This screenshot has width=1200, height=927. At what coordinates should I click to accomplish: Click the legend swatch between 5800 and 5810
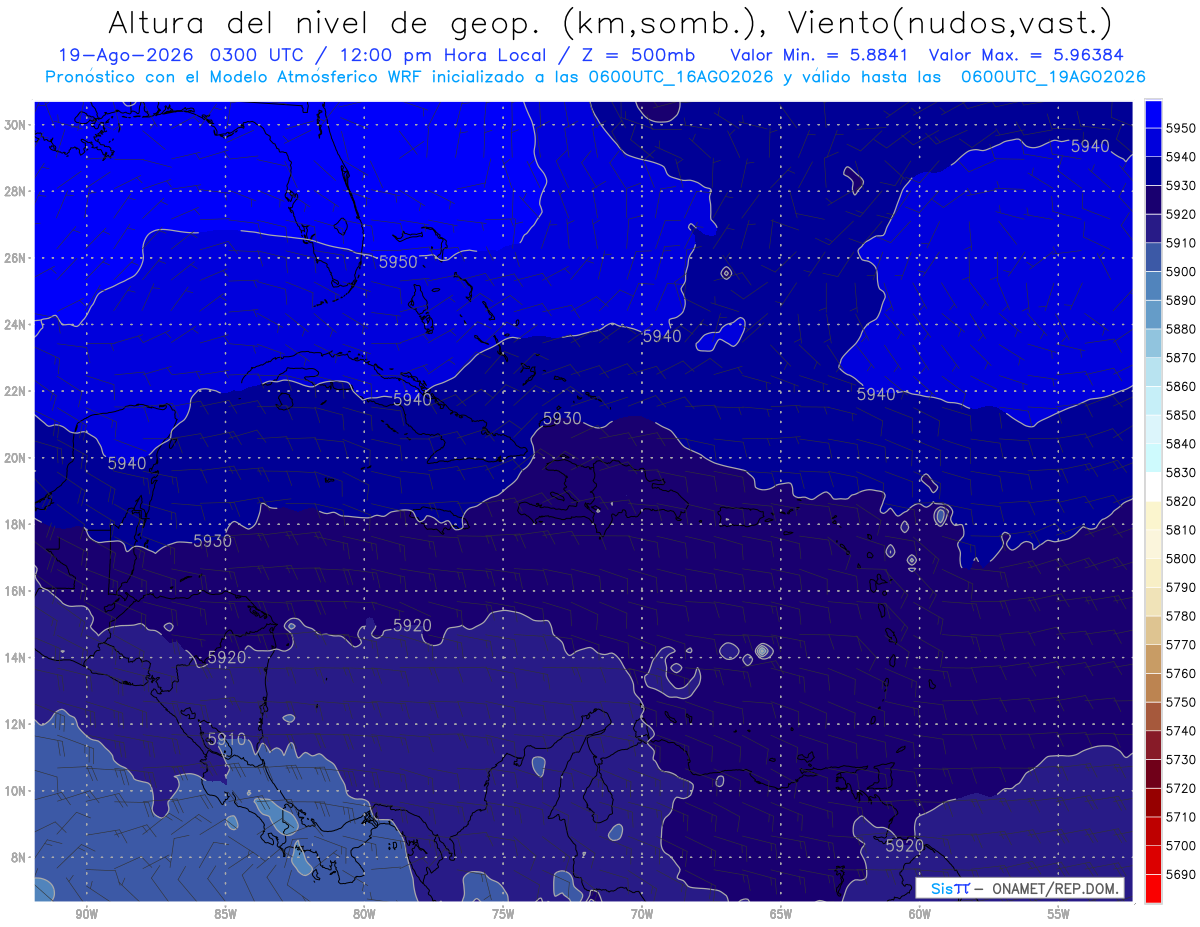1153,544
